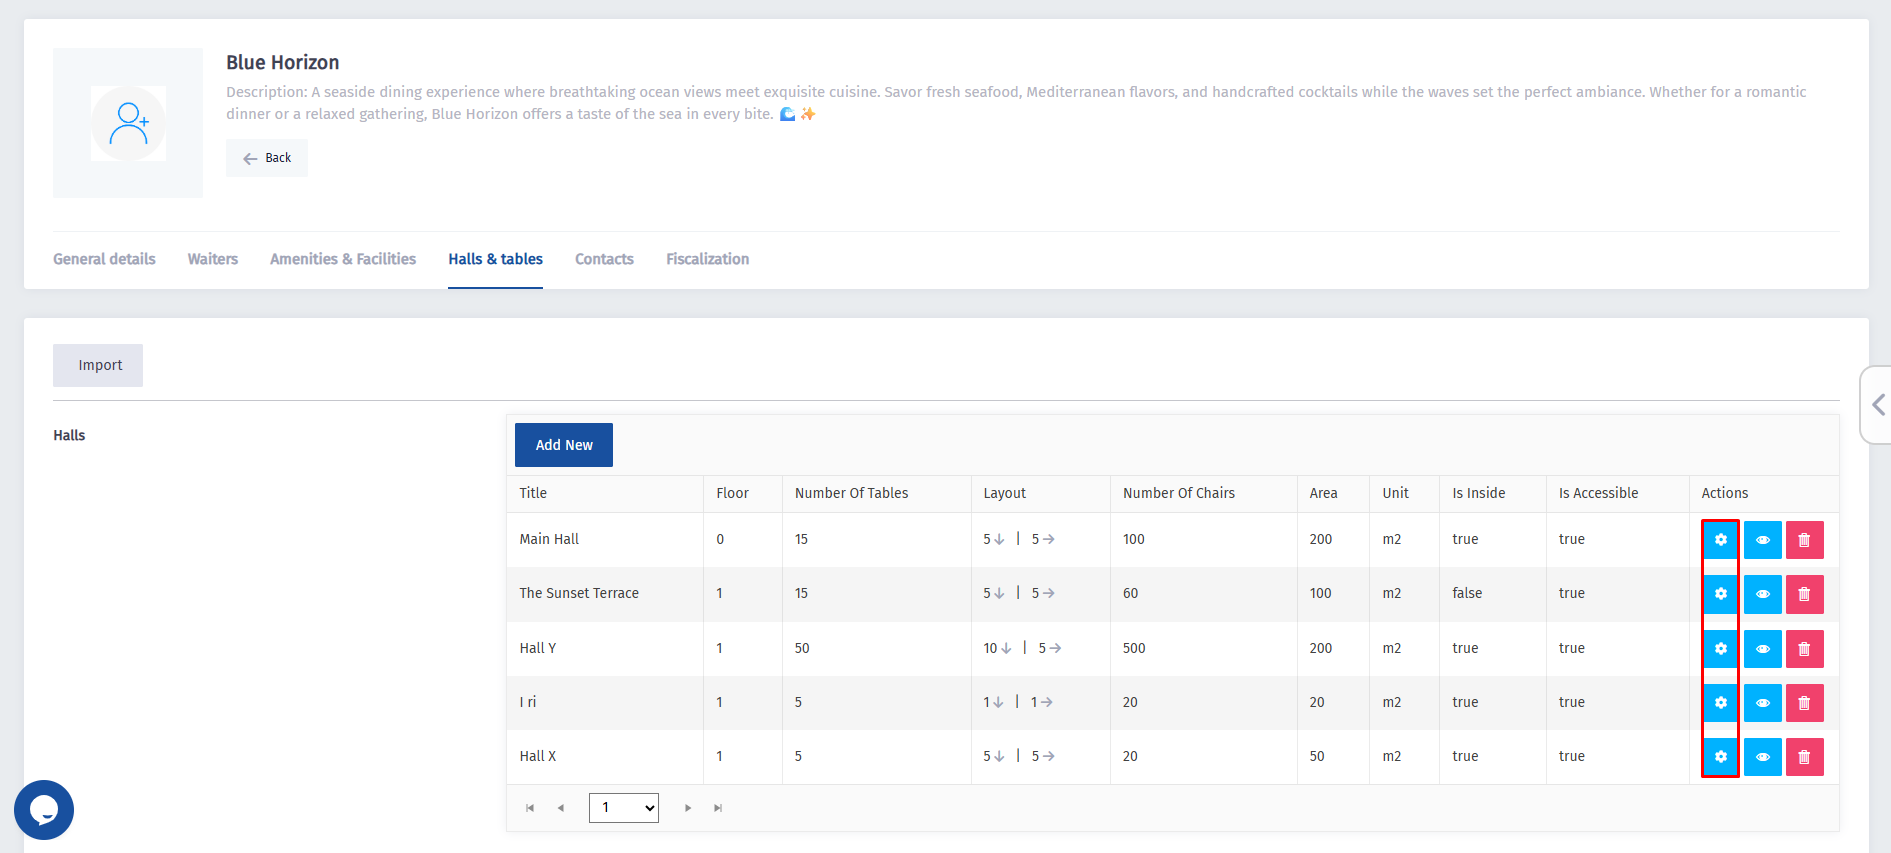Jump to last page in pagination
Screen dimensions: 1891x853
coord(718,808)
